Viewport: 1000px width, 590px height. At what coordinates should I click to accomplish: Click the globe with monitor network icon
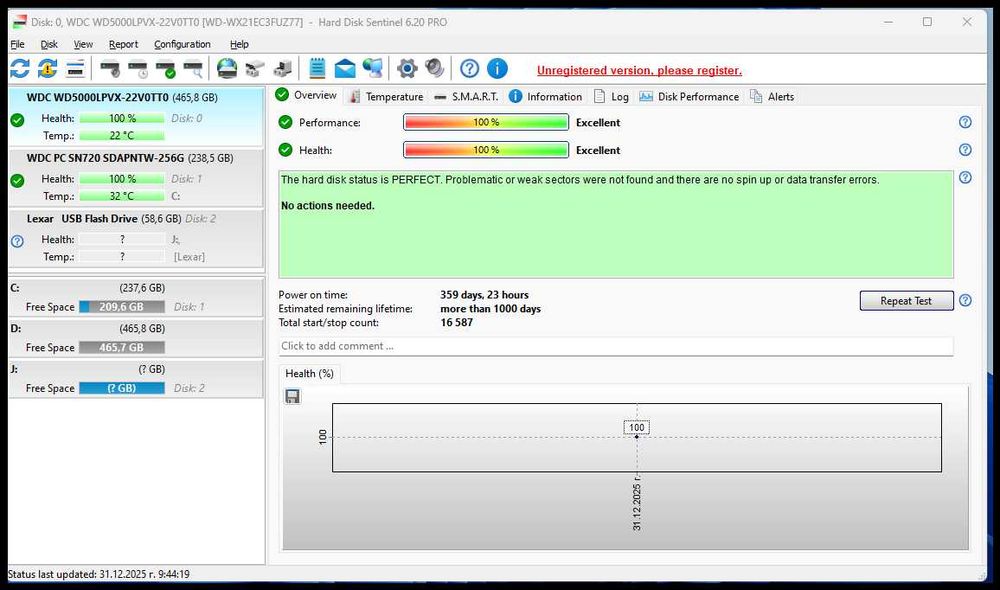372,68
